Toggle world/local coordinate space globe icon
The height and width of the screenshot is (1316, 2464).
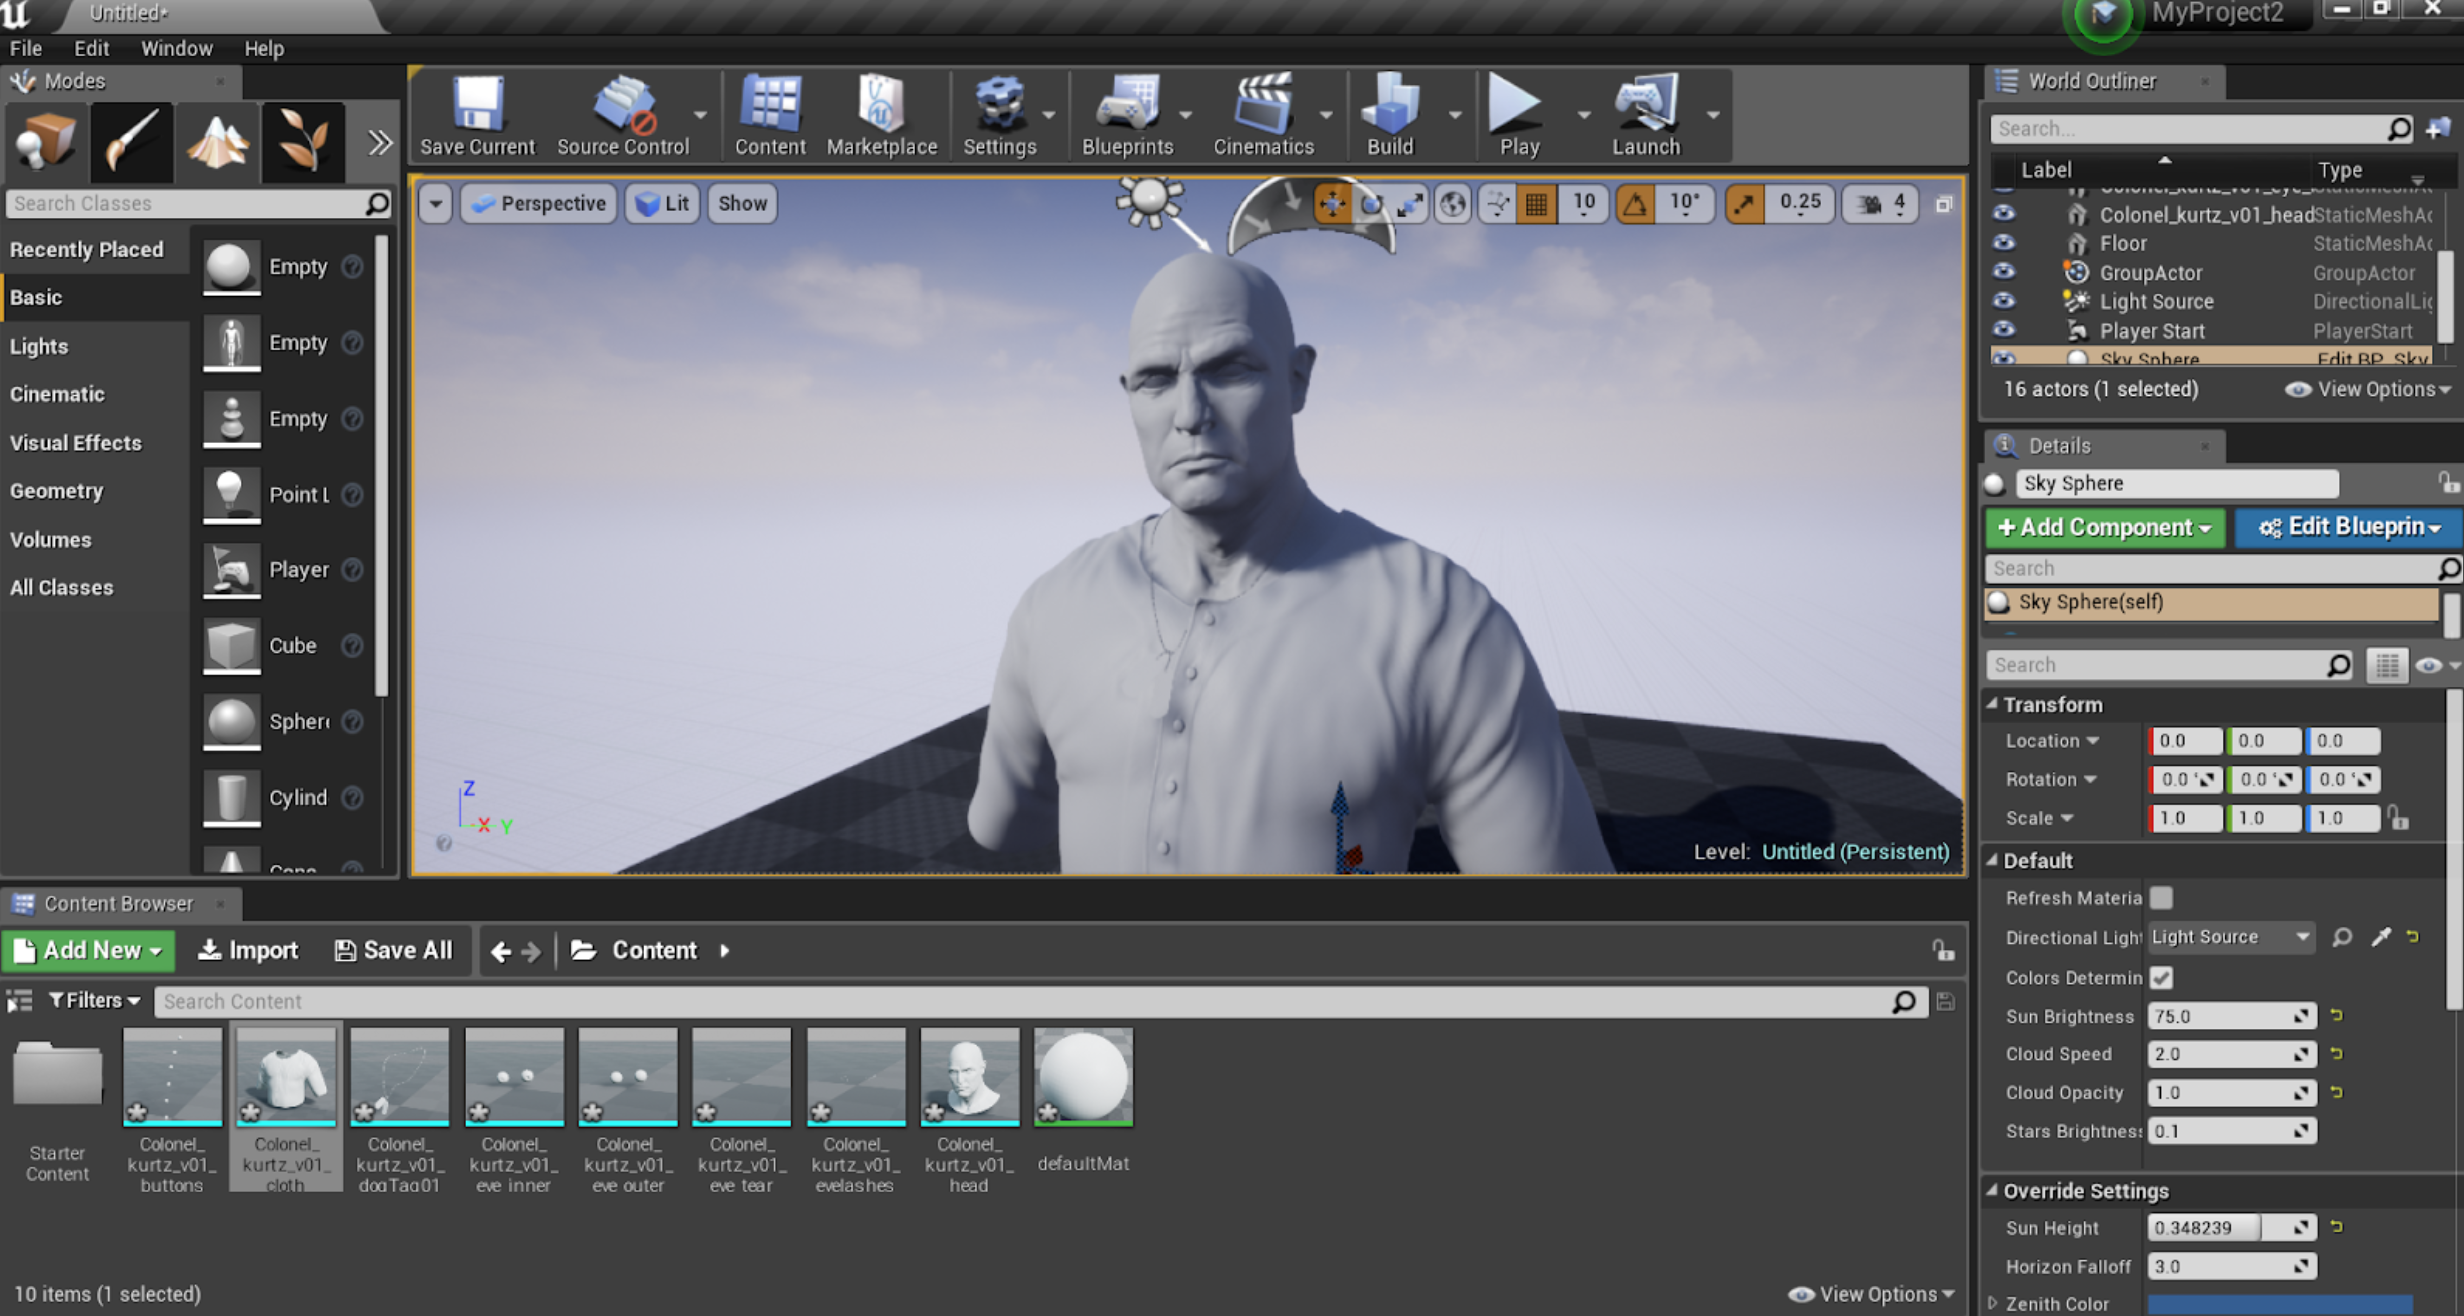(1453, 204)
